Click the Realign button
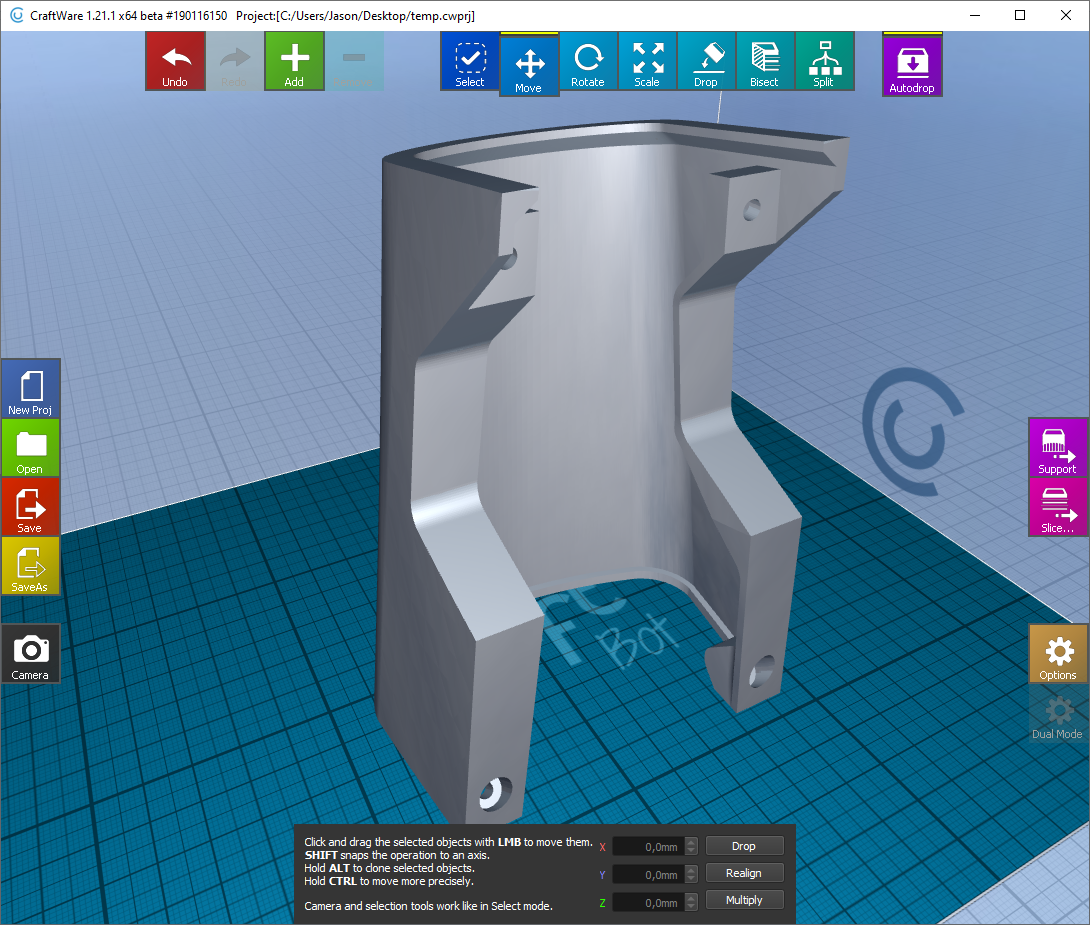The height and width of the screenshot is (925, 1090). tap(745, 873)
